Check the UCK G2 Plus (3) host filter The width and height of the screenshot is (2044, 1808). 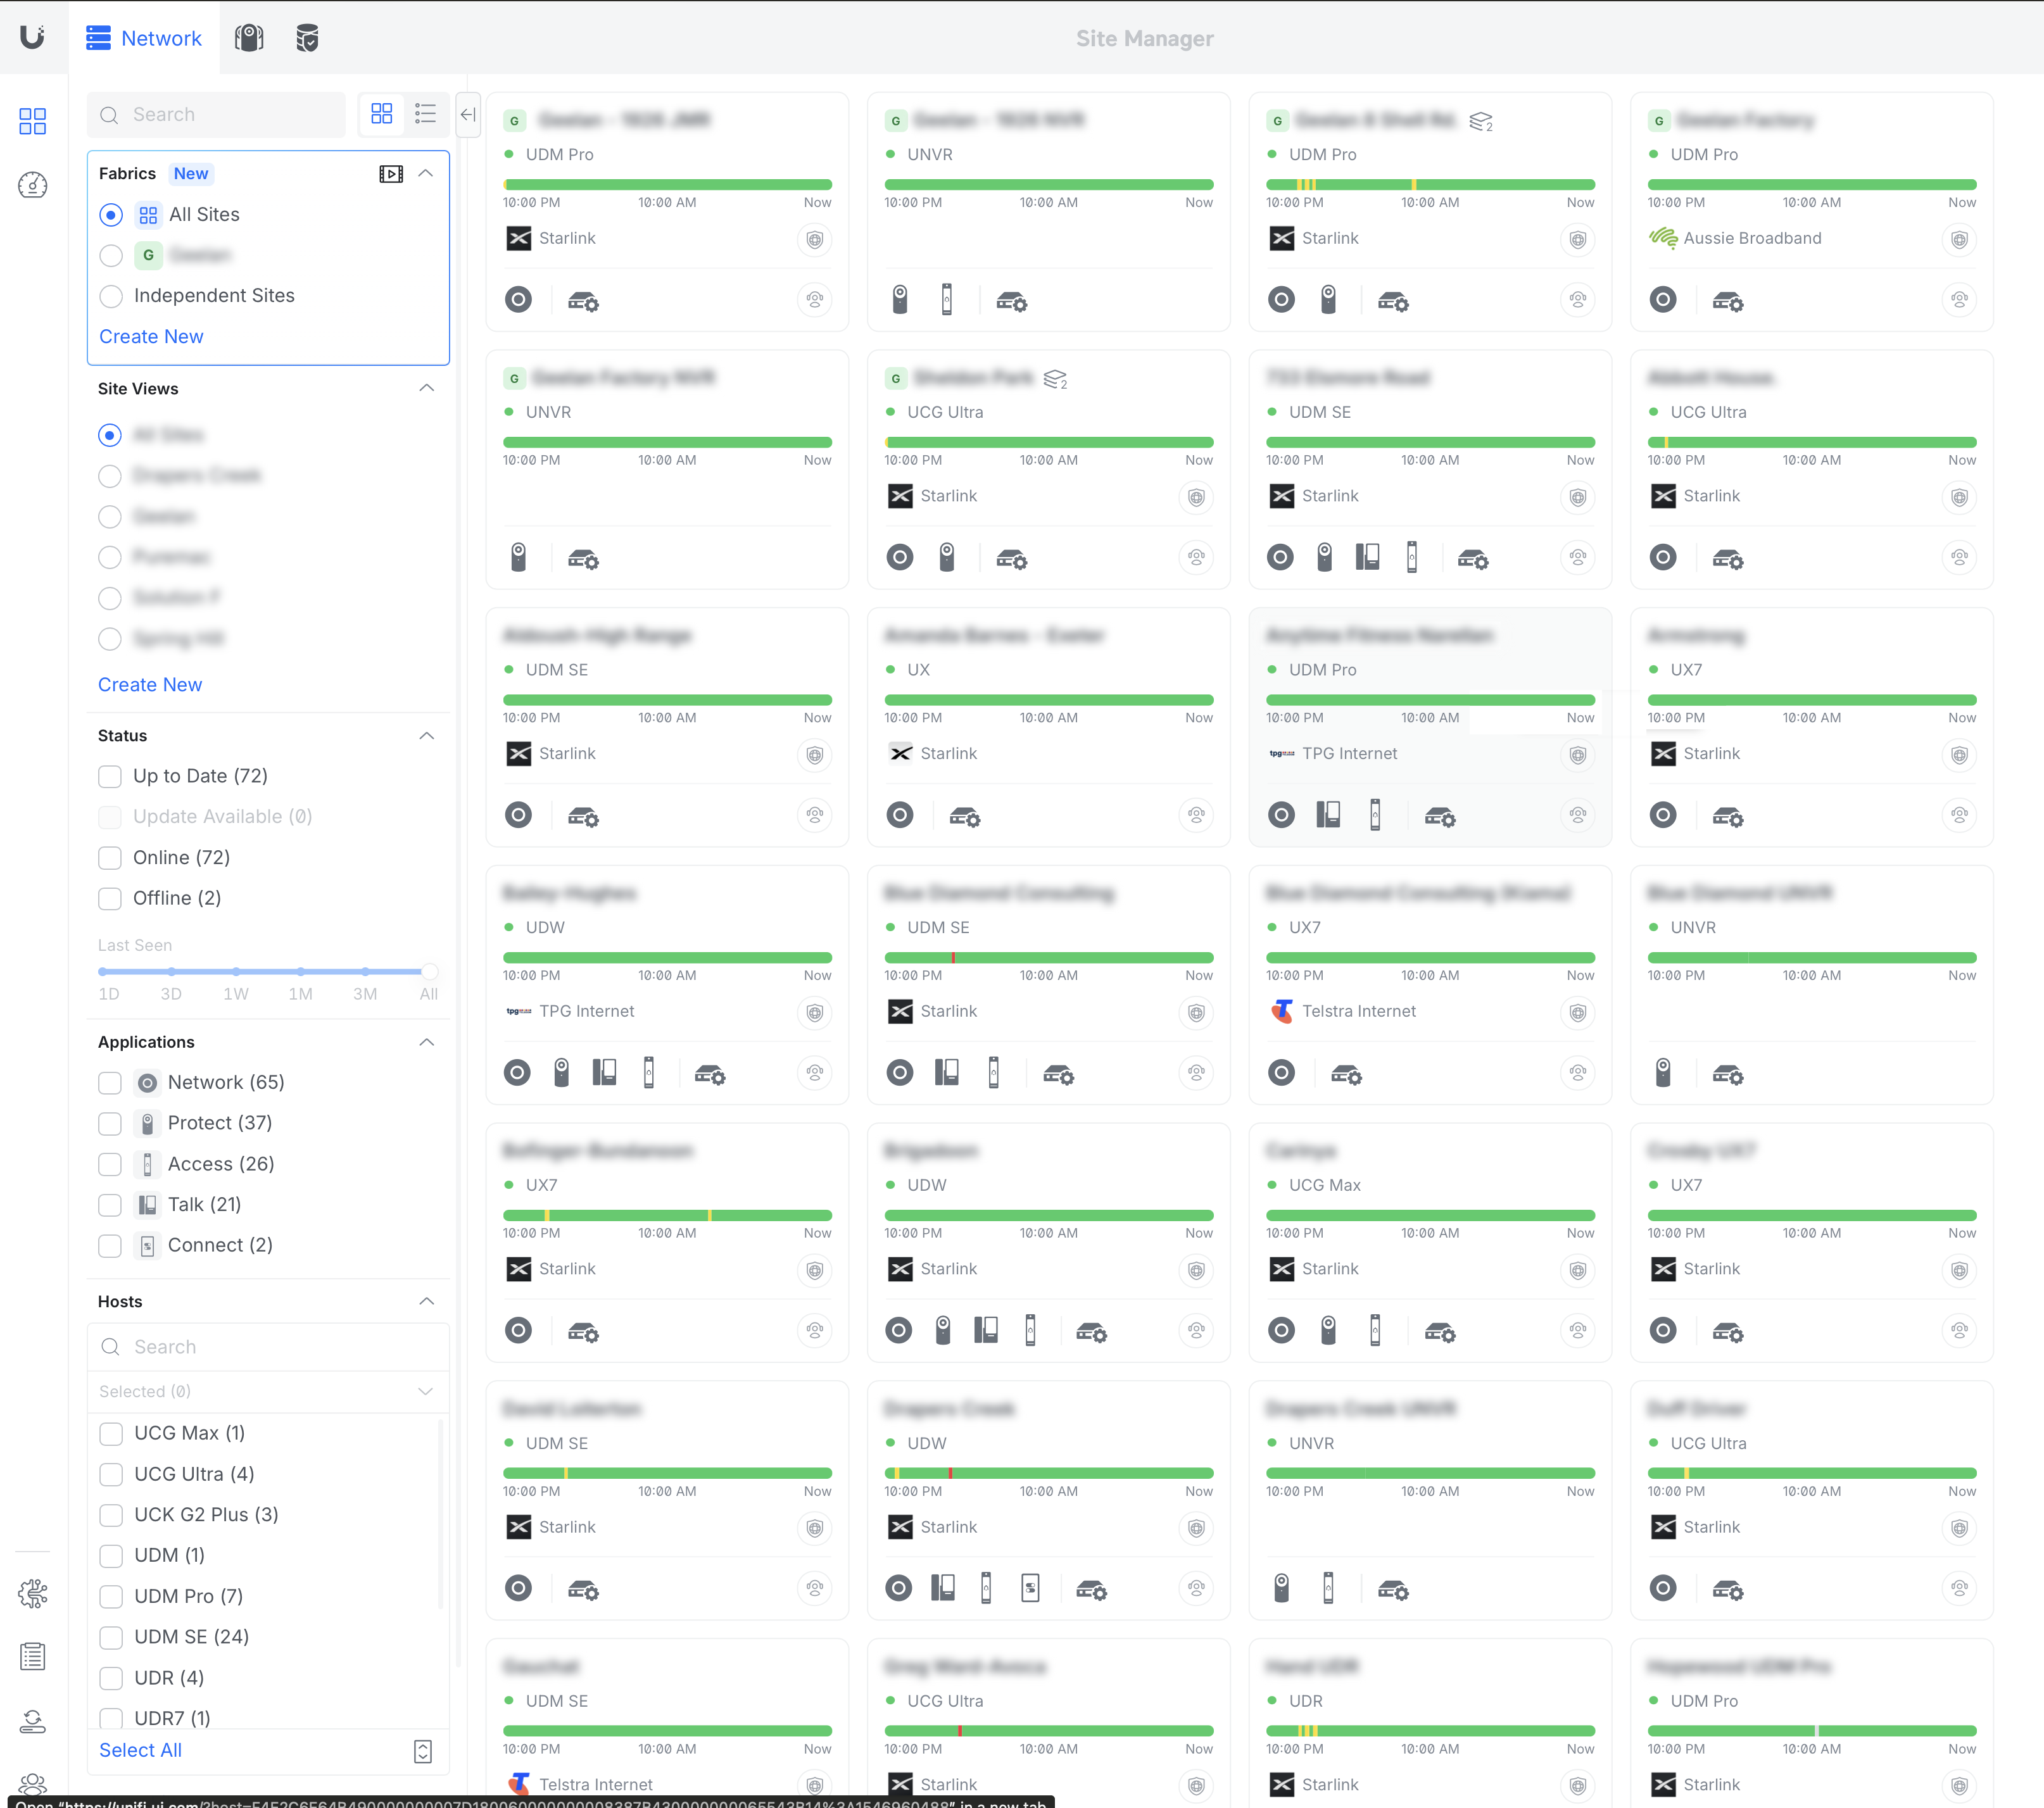(x=111, y=1515)
